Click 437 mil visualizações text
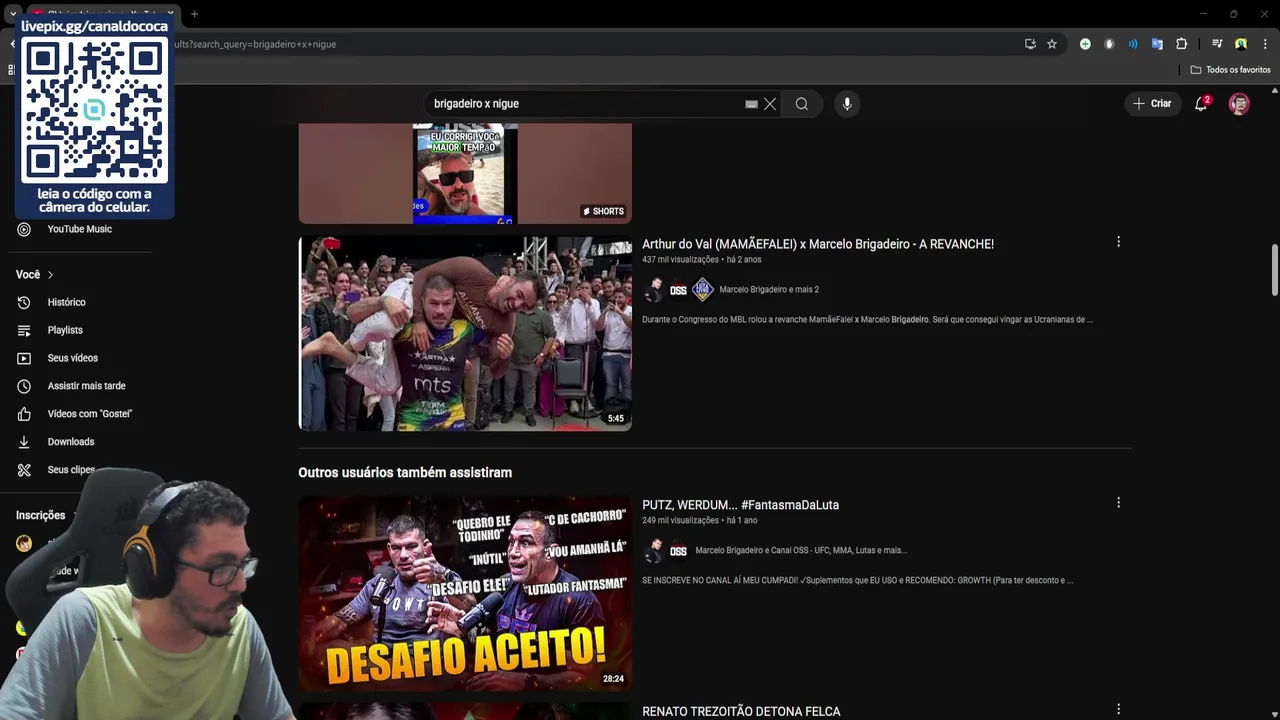This screenshot has height=720, width=1280. coord(680,260)
